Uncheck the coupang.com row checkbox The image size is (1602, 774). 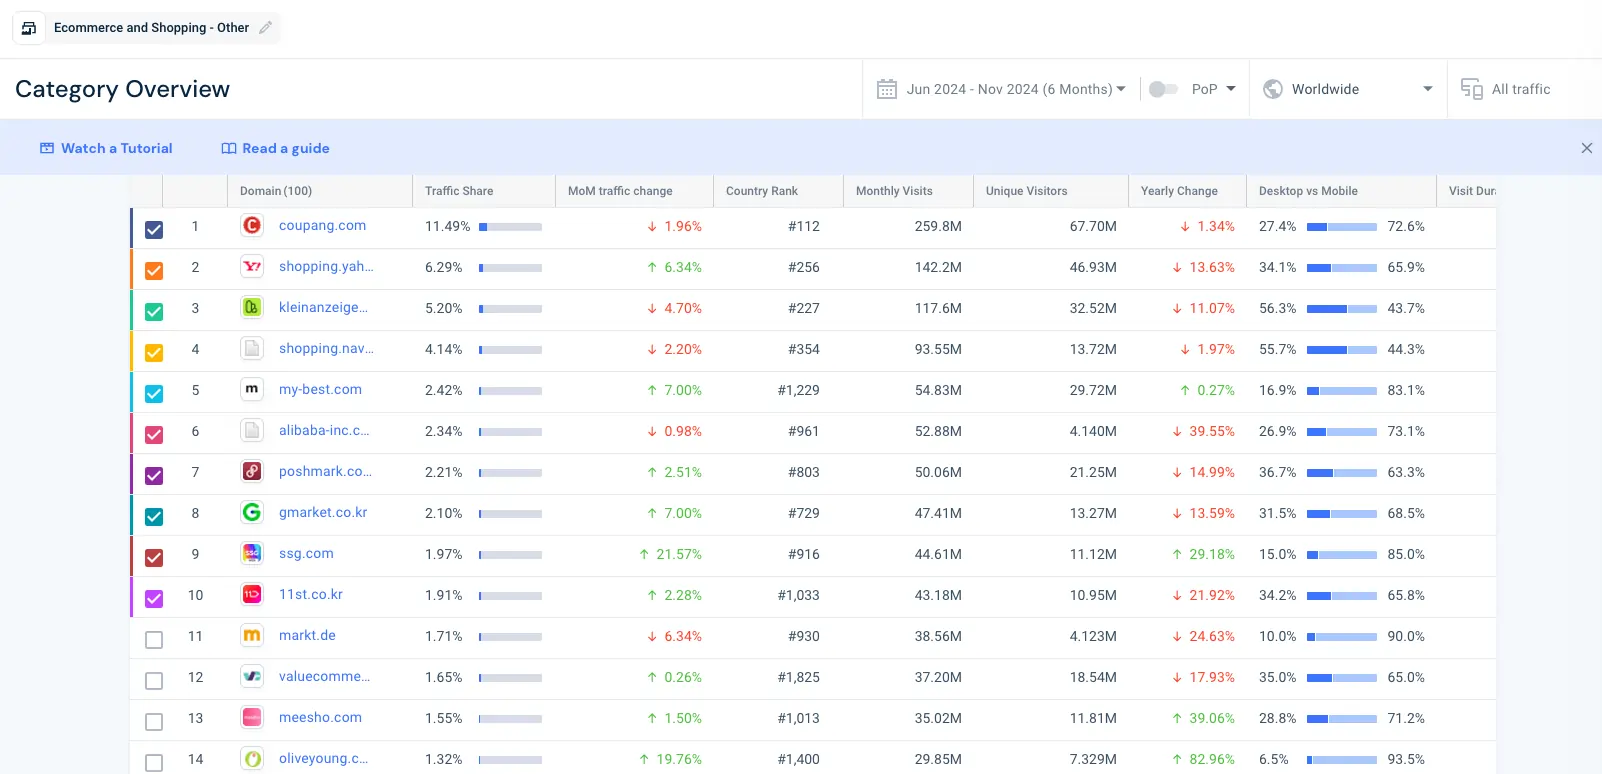154,230
